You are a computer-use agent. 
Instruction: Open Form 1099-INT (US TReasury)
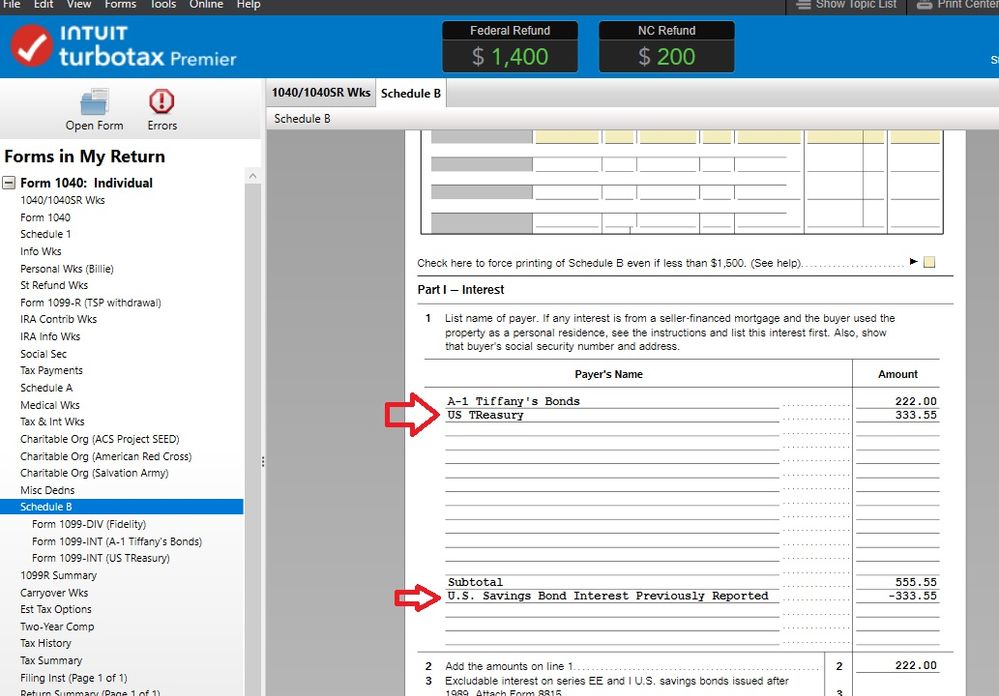(101, 558)
